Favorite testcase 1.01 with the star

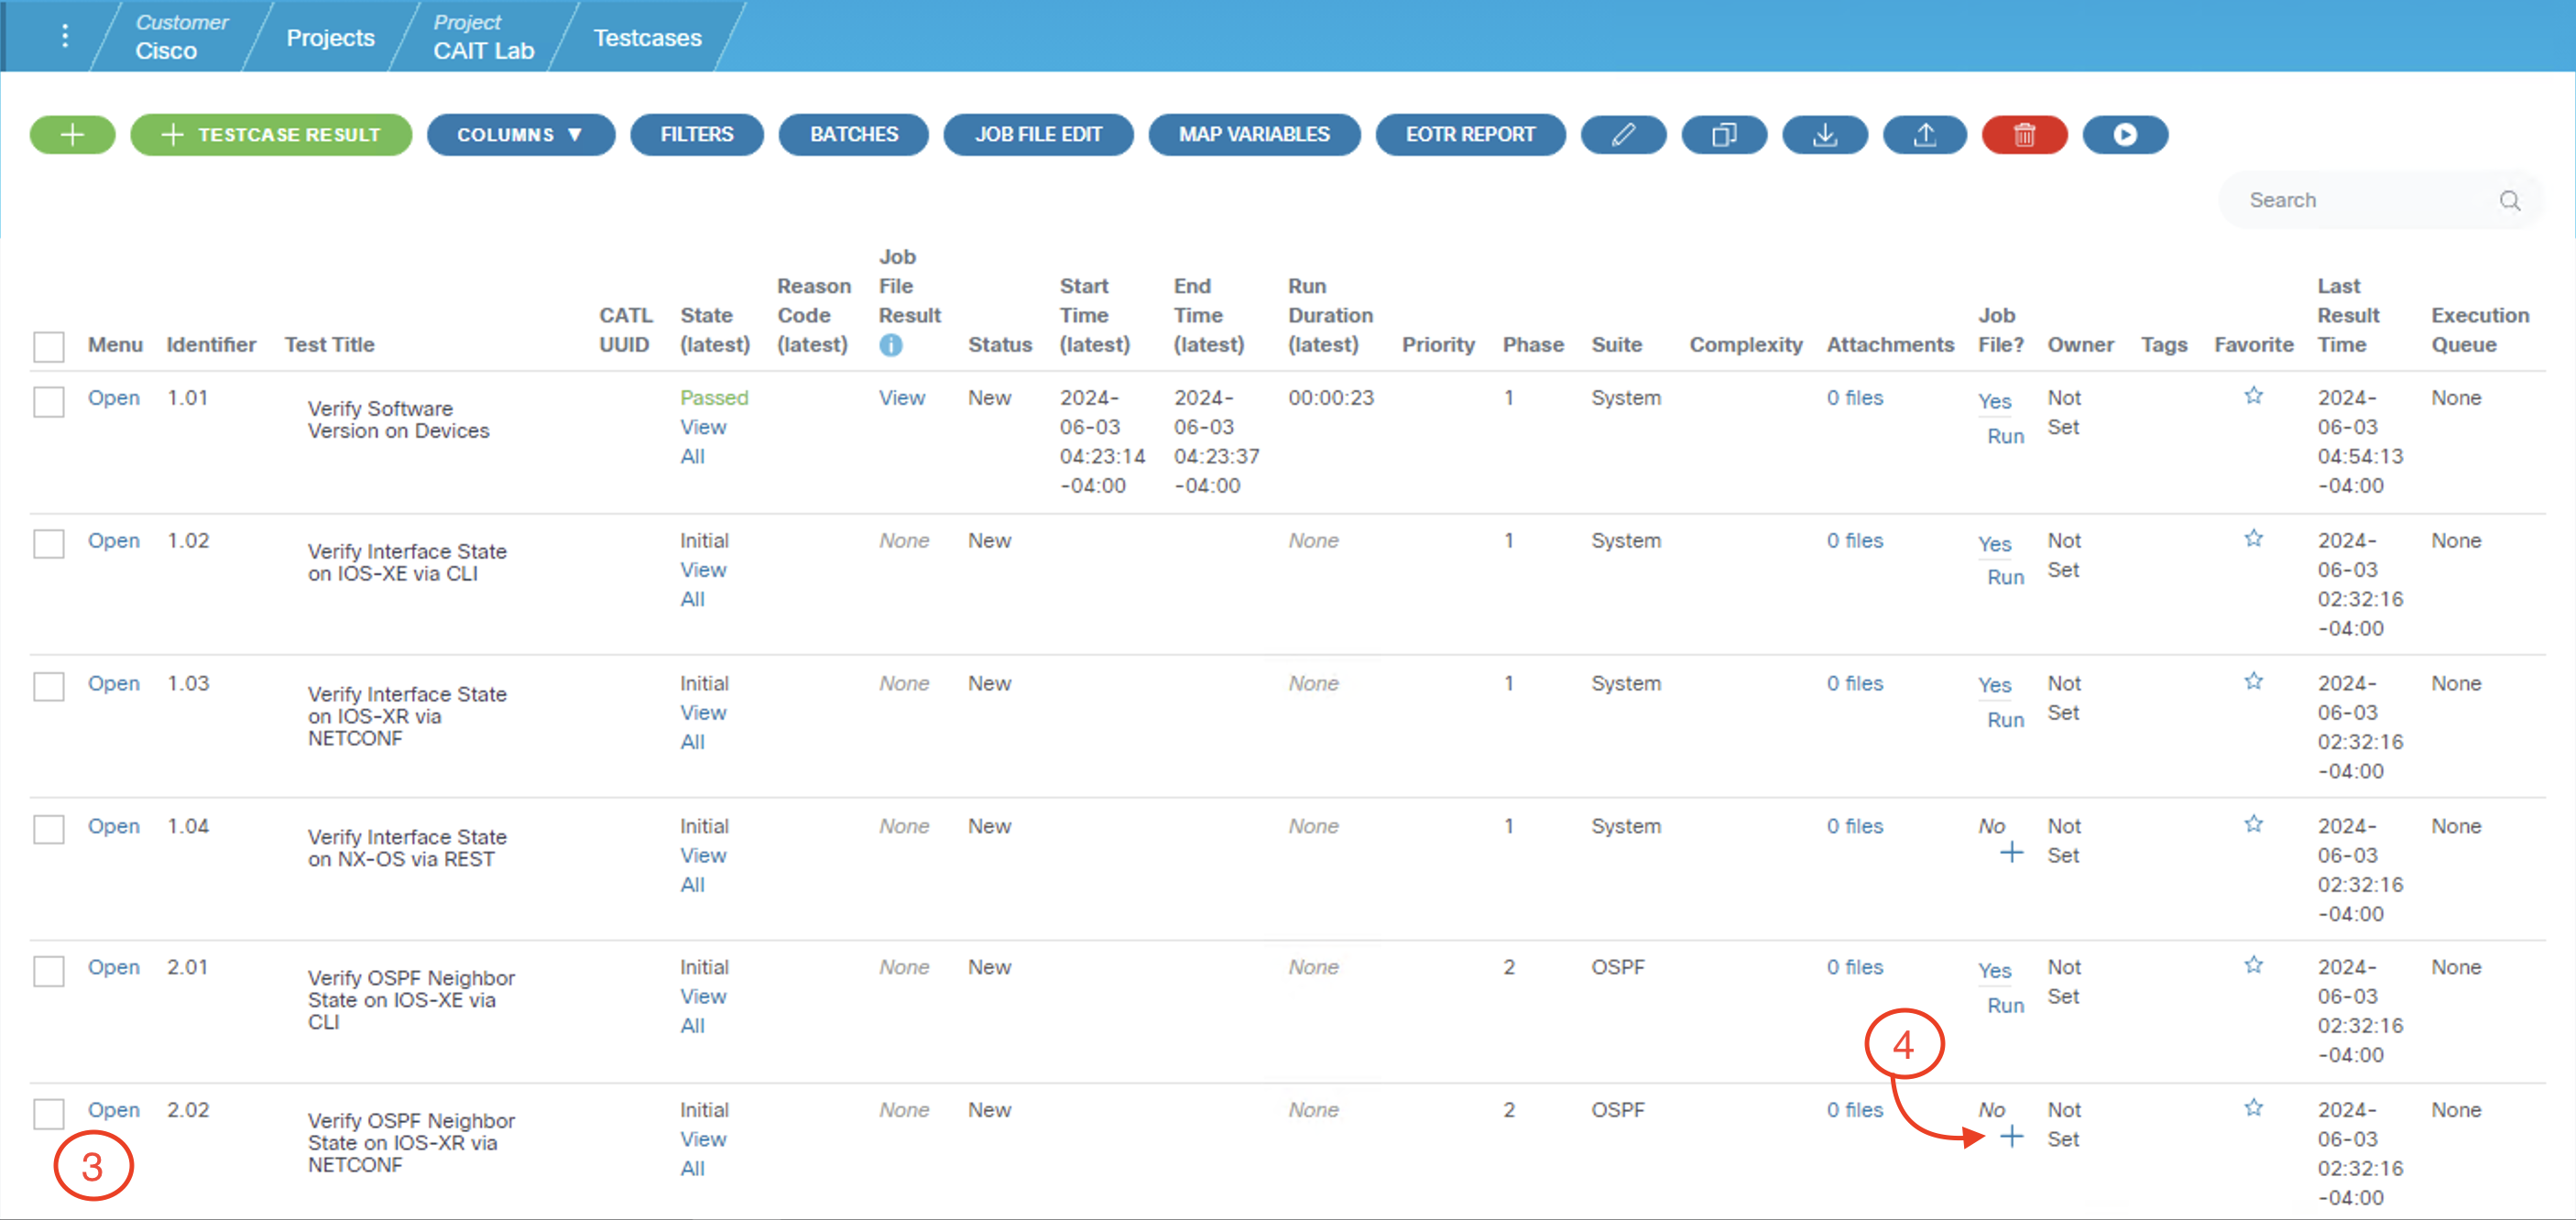click(x=2252, y=396)
